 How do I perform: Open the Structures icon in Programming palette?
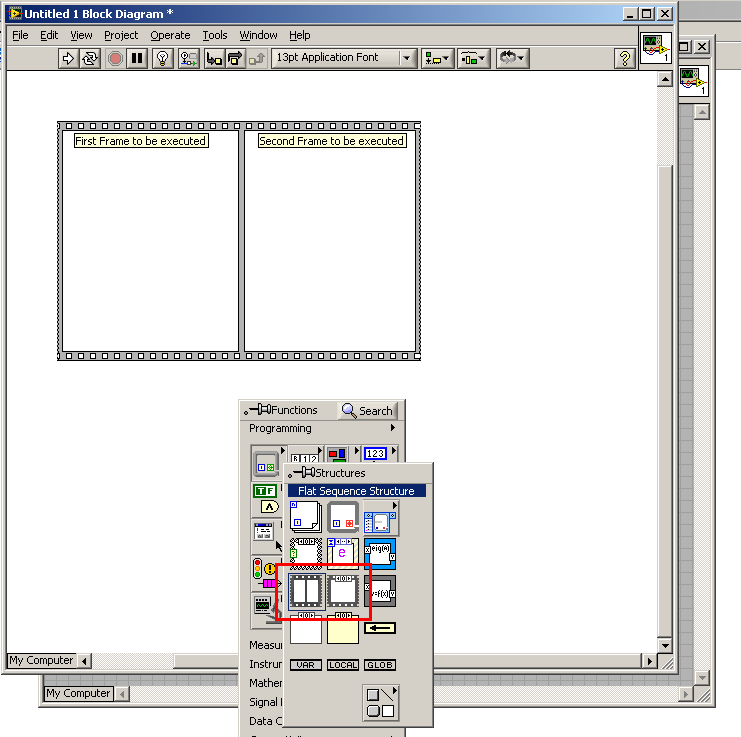[x=266, y=463]
